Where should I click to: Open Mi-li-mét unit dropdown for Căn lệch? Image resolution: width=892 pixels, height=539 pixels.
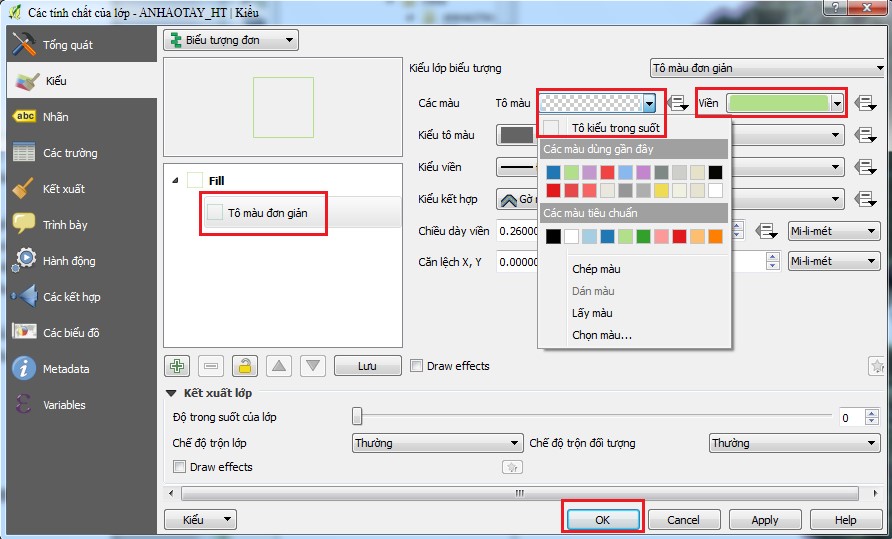pos(833,261)
